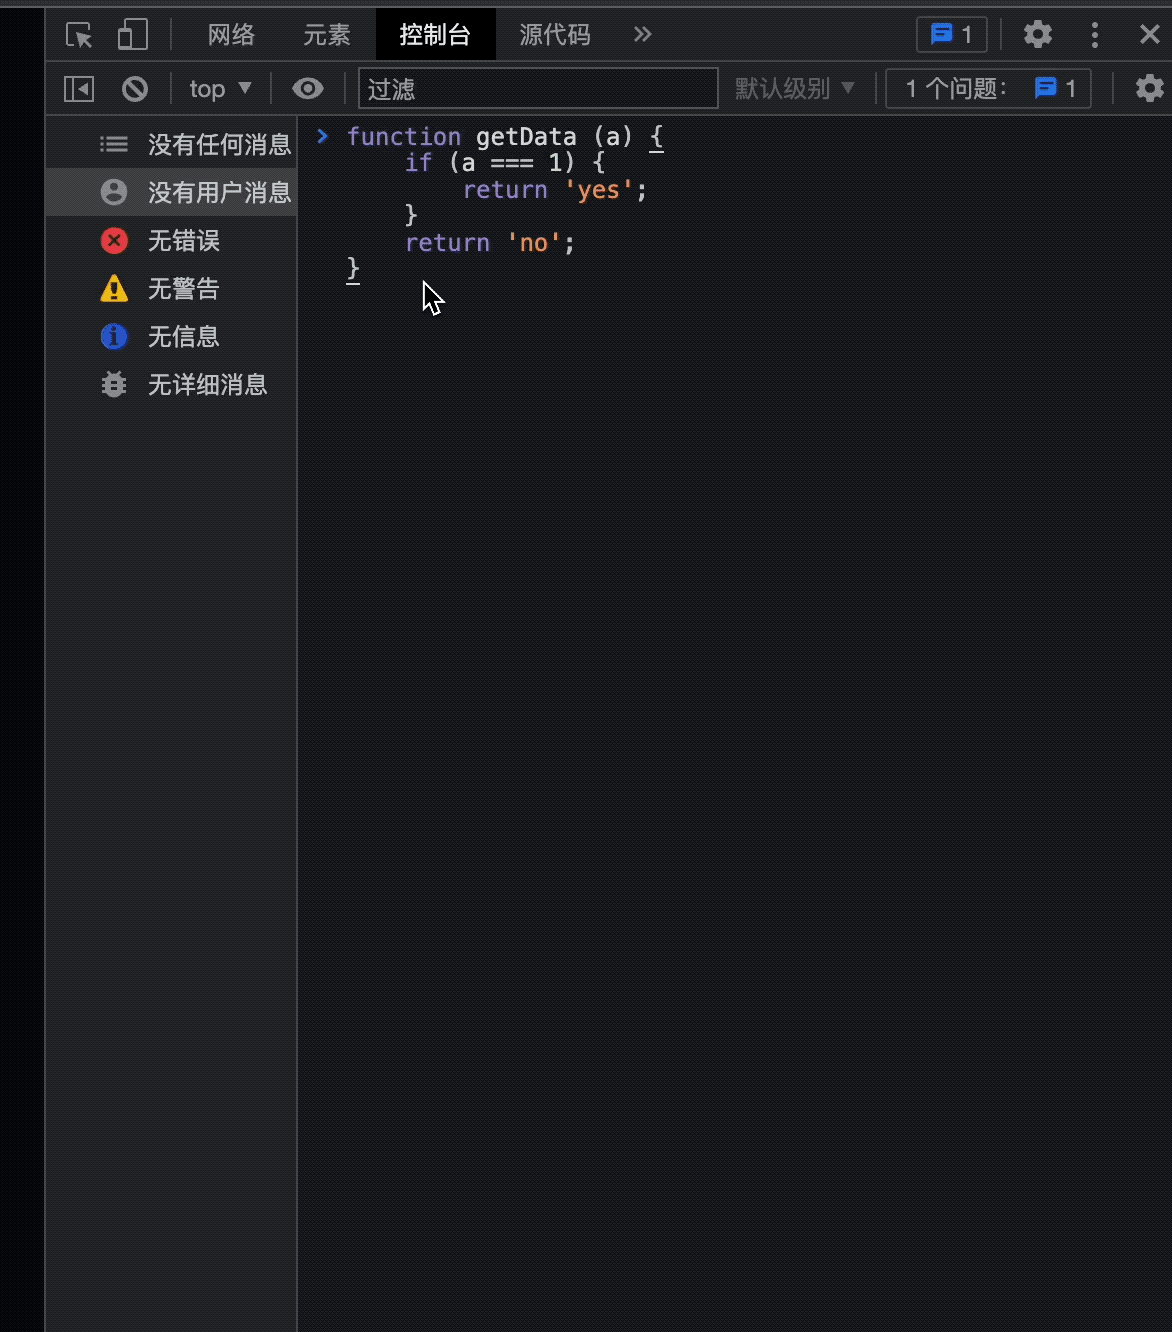The image size is (1172, 1332).
Task: Switch to the 源代码 tab
Action: pyautogui.click(x=555, y=35)
